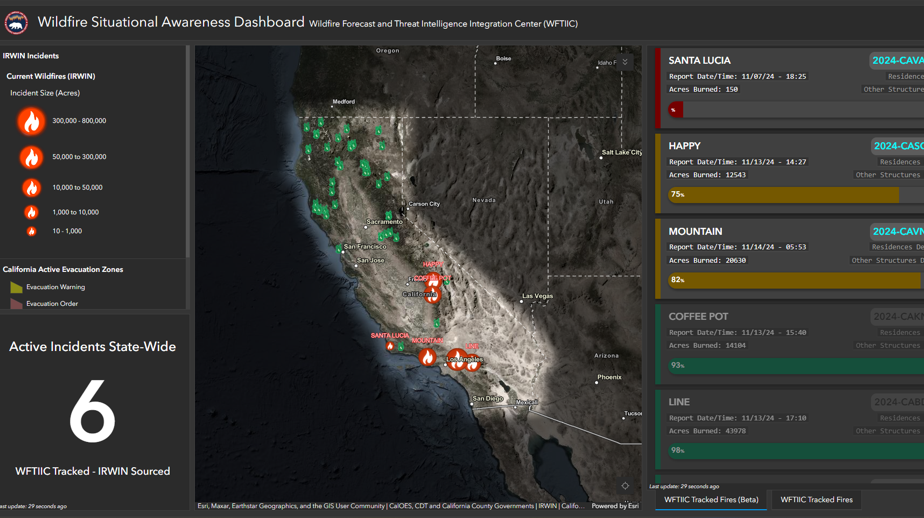The image size is (924, 518).
Task: Click the IRWIN Incidents legend heading
Action: point(31,56)
